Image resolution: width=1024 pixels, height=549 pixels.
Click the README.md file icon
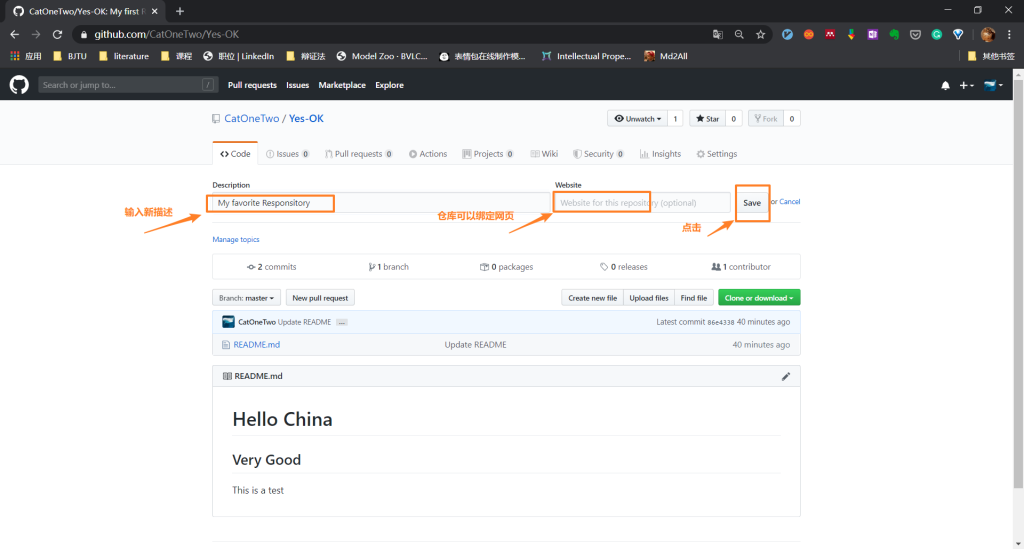coord(226,345)
